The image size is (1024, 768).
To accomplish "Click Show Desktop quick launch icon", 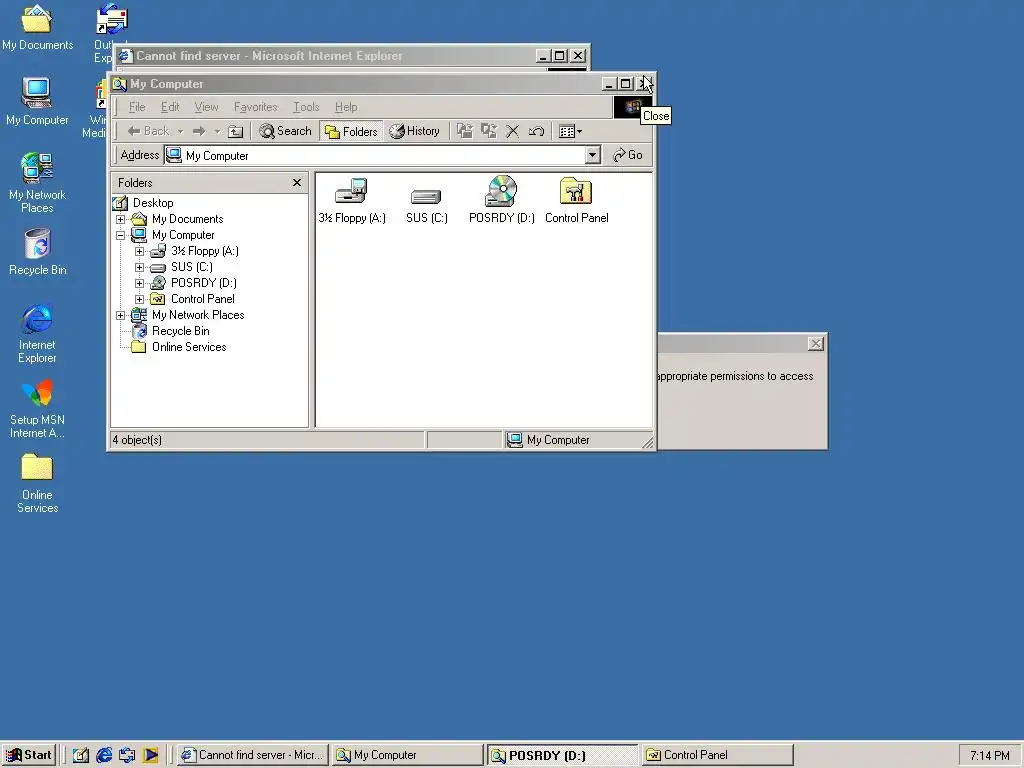I will [x=80, y=755].
